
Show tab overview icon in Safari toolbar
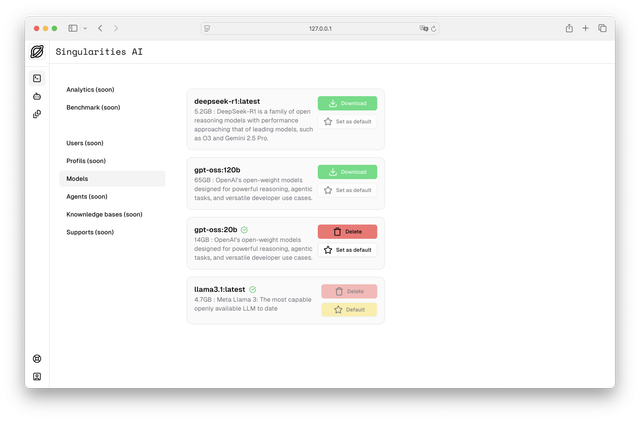pos(602,28)
